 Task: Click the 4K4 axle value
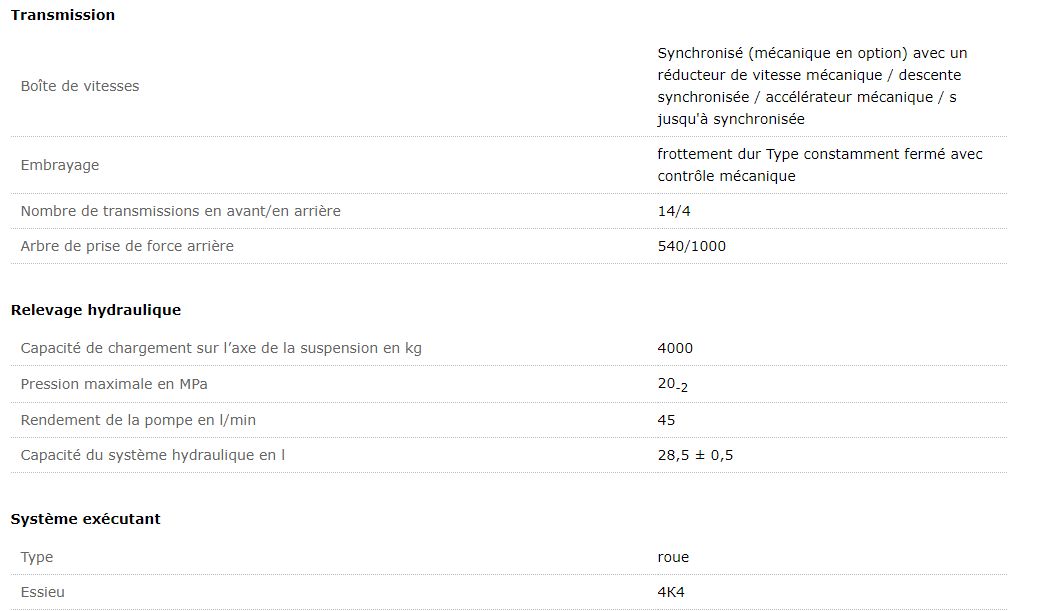[671, 592]
